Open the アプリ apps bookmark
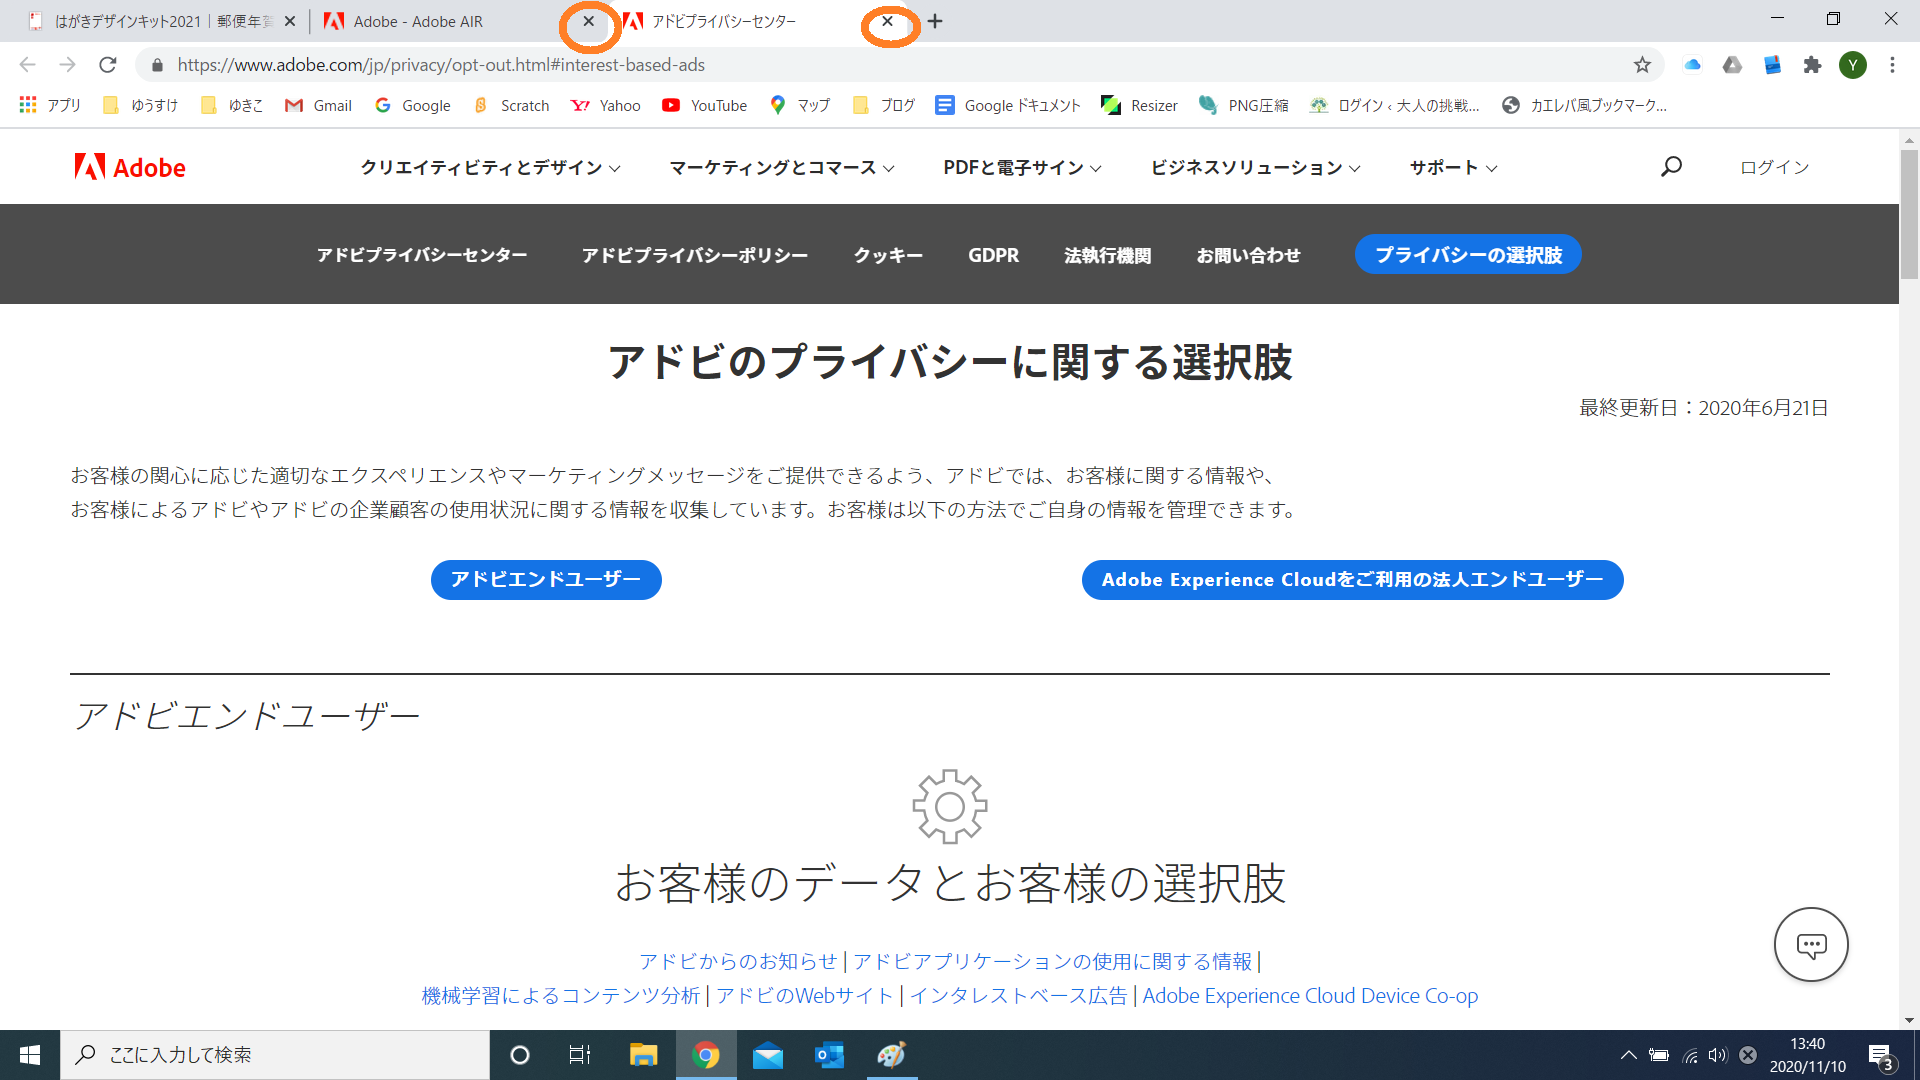Image resolution: width=1920 pixels, height=1080 pixels. [x=50, y=105]
